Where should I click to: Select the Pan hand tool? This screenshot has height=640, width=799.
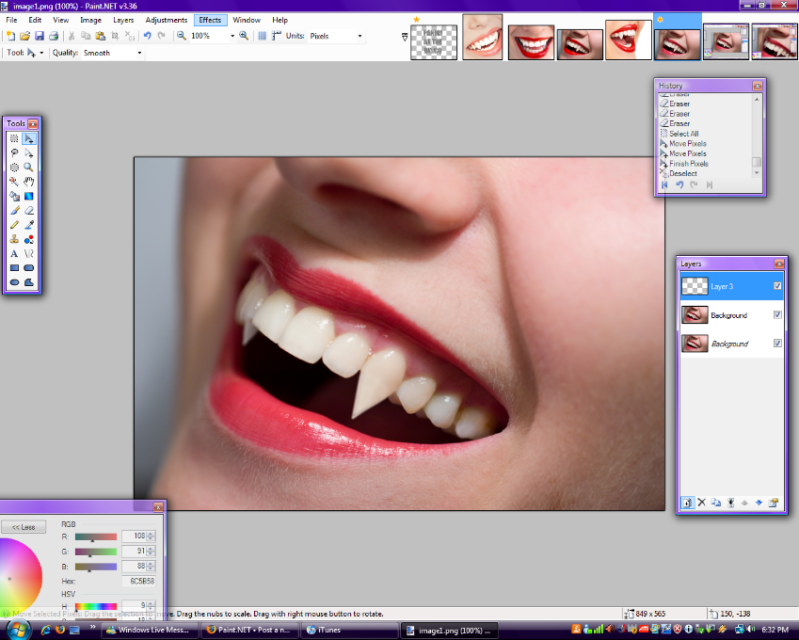[x=29, y=181]
